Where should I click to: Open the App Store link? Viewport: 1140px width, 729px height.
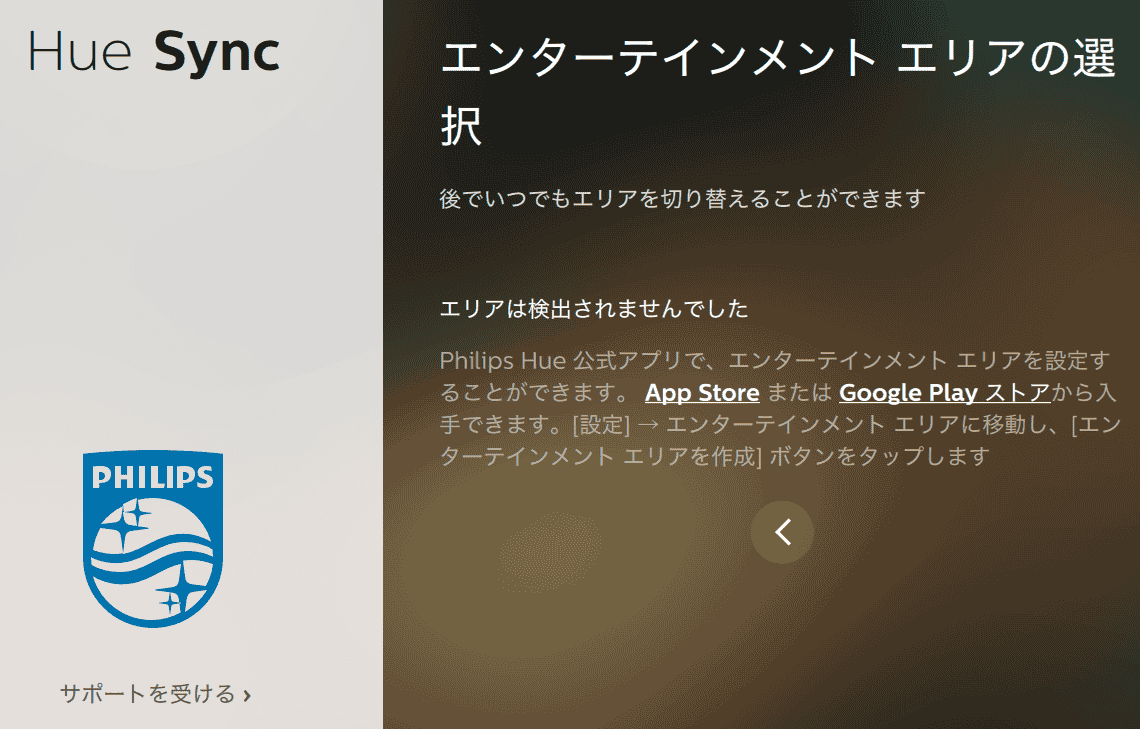click(702, 392)
